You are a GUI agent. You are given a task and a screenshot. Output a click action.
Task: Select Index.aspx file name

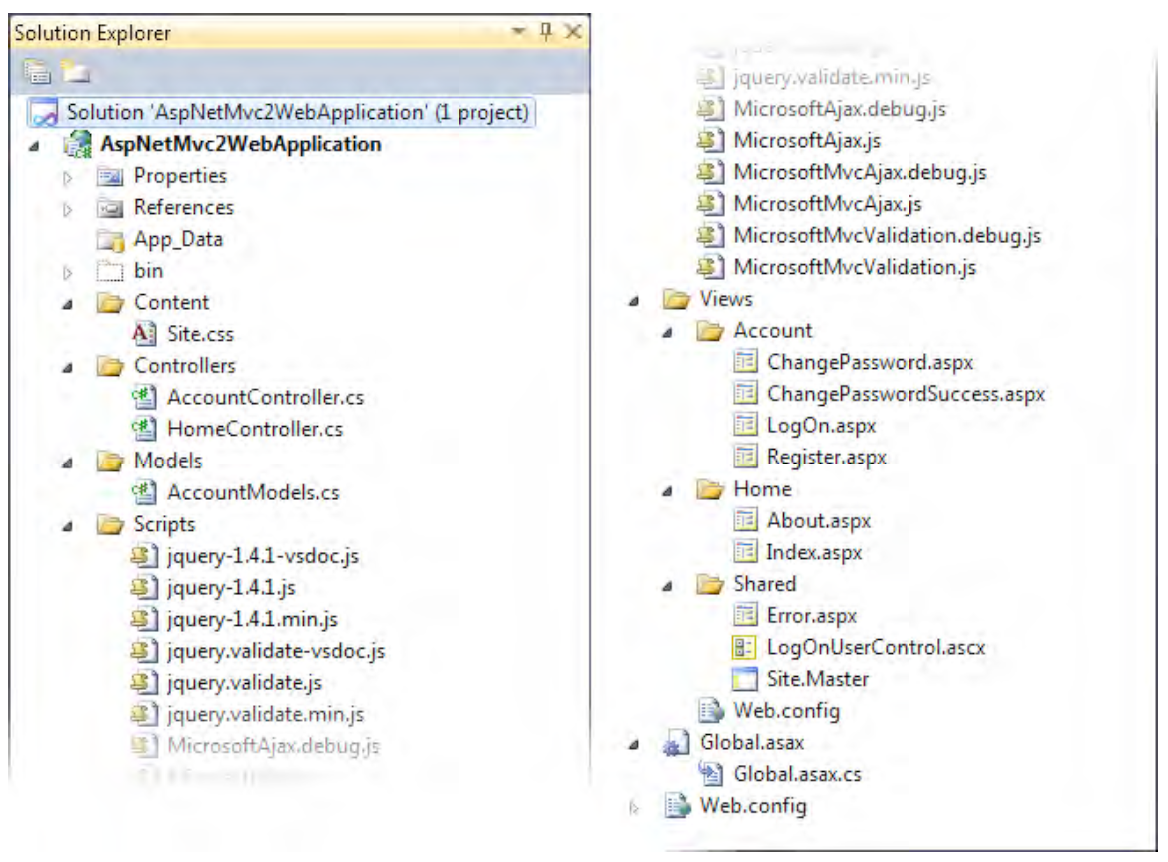click(814, 552)
